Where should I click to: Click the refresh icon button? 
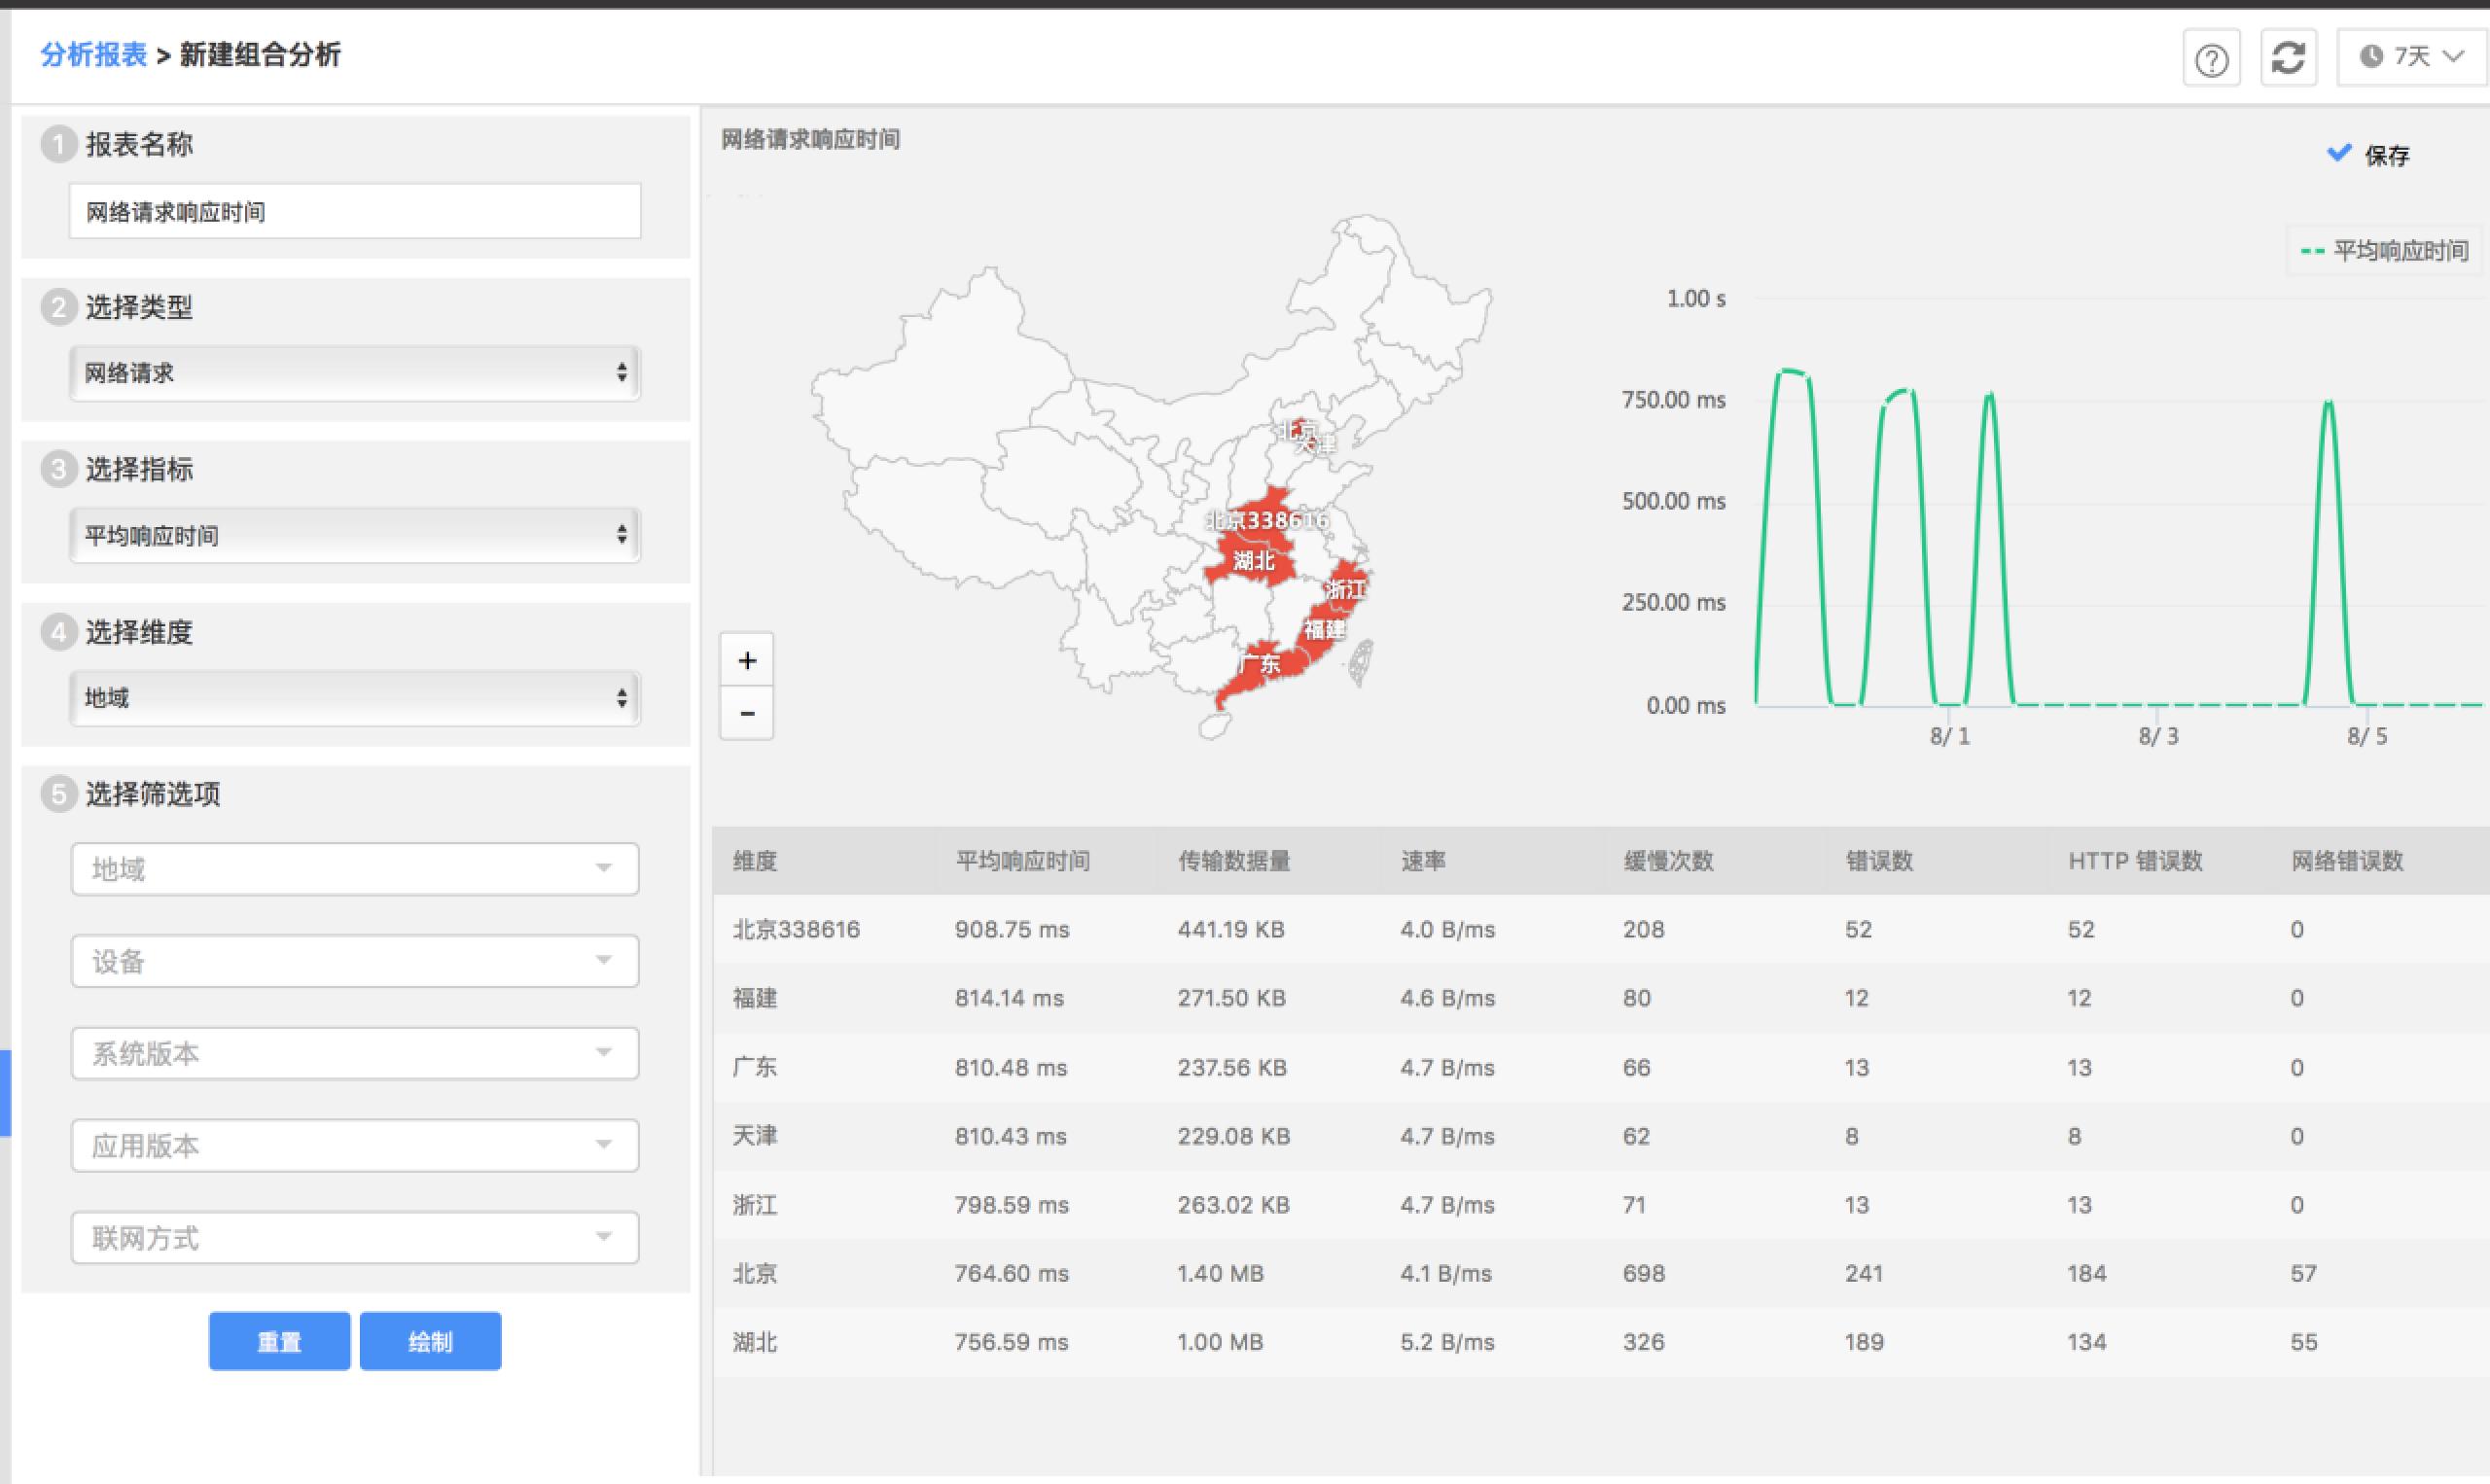pyautogui.click(x=2289, y=58)
